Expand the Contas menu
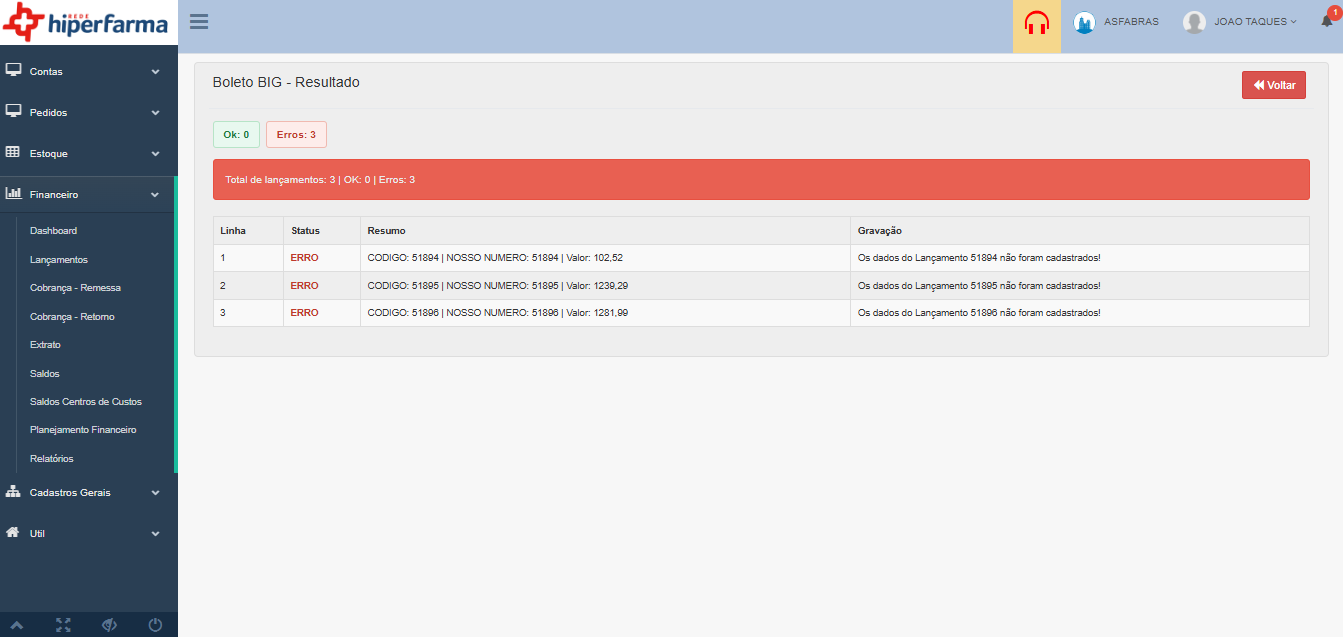 [88, 72]
